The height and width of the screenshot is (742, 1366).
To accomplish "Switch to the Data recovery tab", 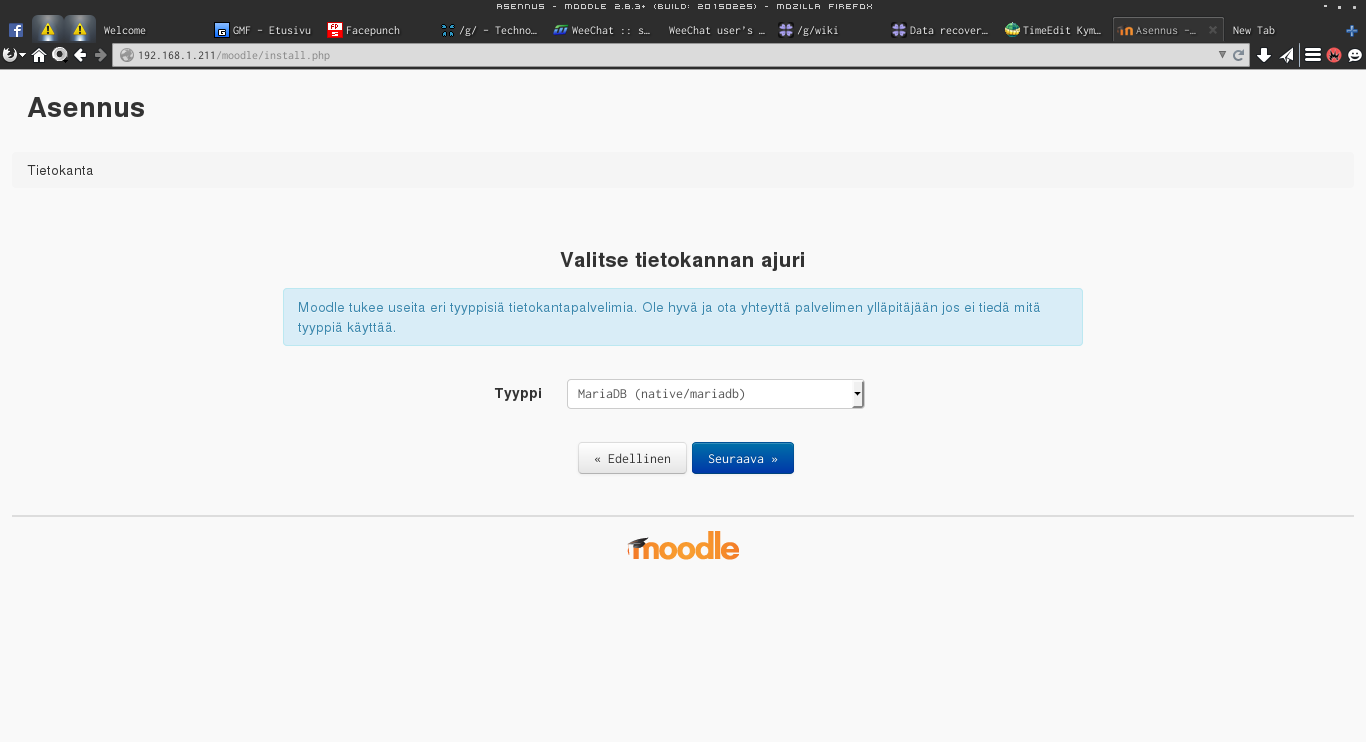I will (x=943, y=30).
